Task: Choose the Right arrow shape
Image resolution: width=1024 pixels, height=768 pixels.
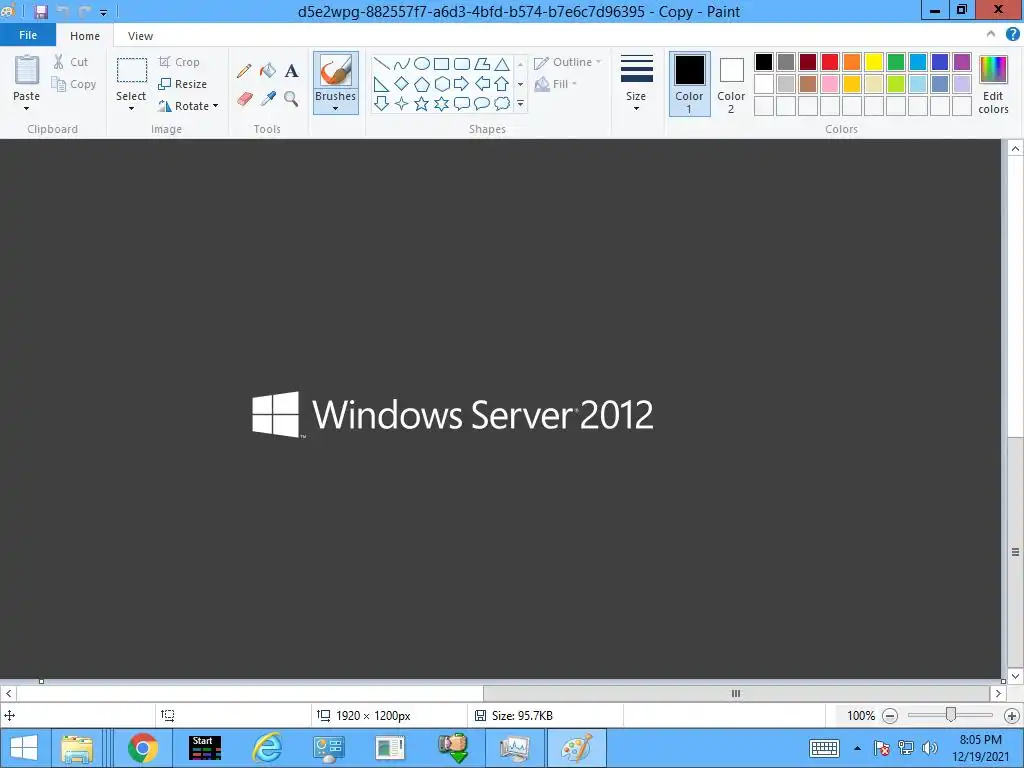Action: click(462, 84)
